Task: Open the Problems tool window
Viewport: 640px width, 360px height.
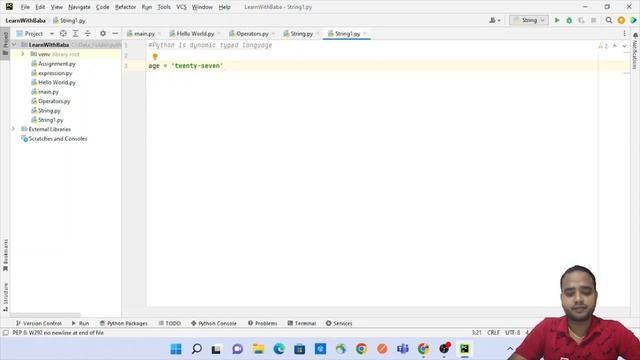Action: click(262, 323)
